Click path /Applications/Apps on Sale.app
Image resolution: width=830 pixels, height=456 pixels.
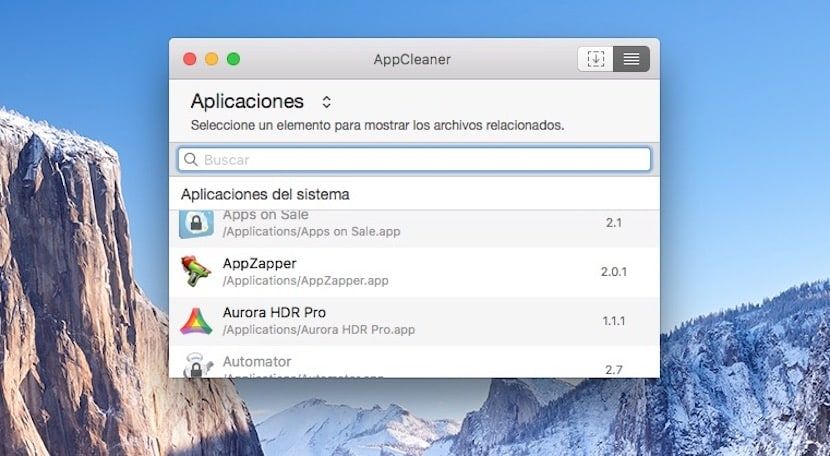tap(311, 231)
